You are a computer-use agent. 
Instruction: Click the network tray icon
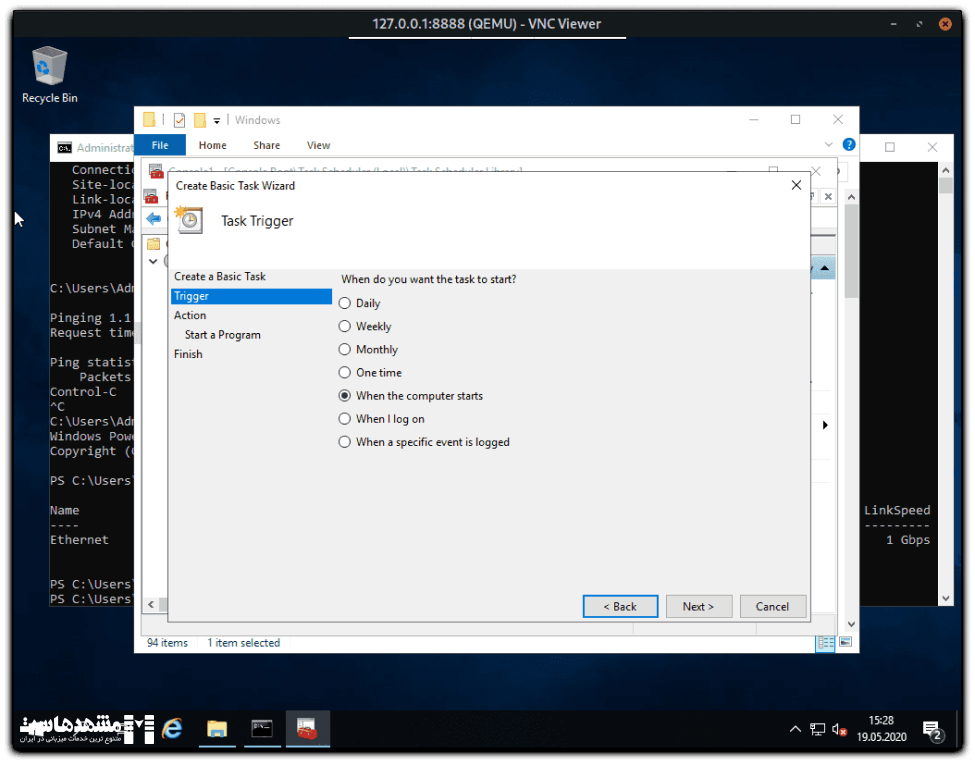817,730
